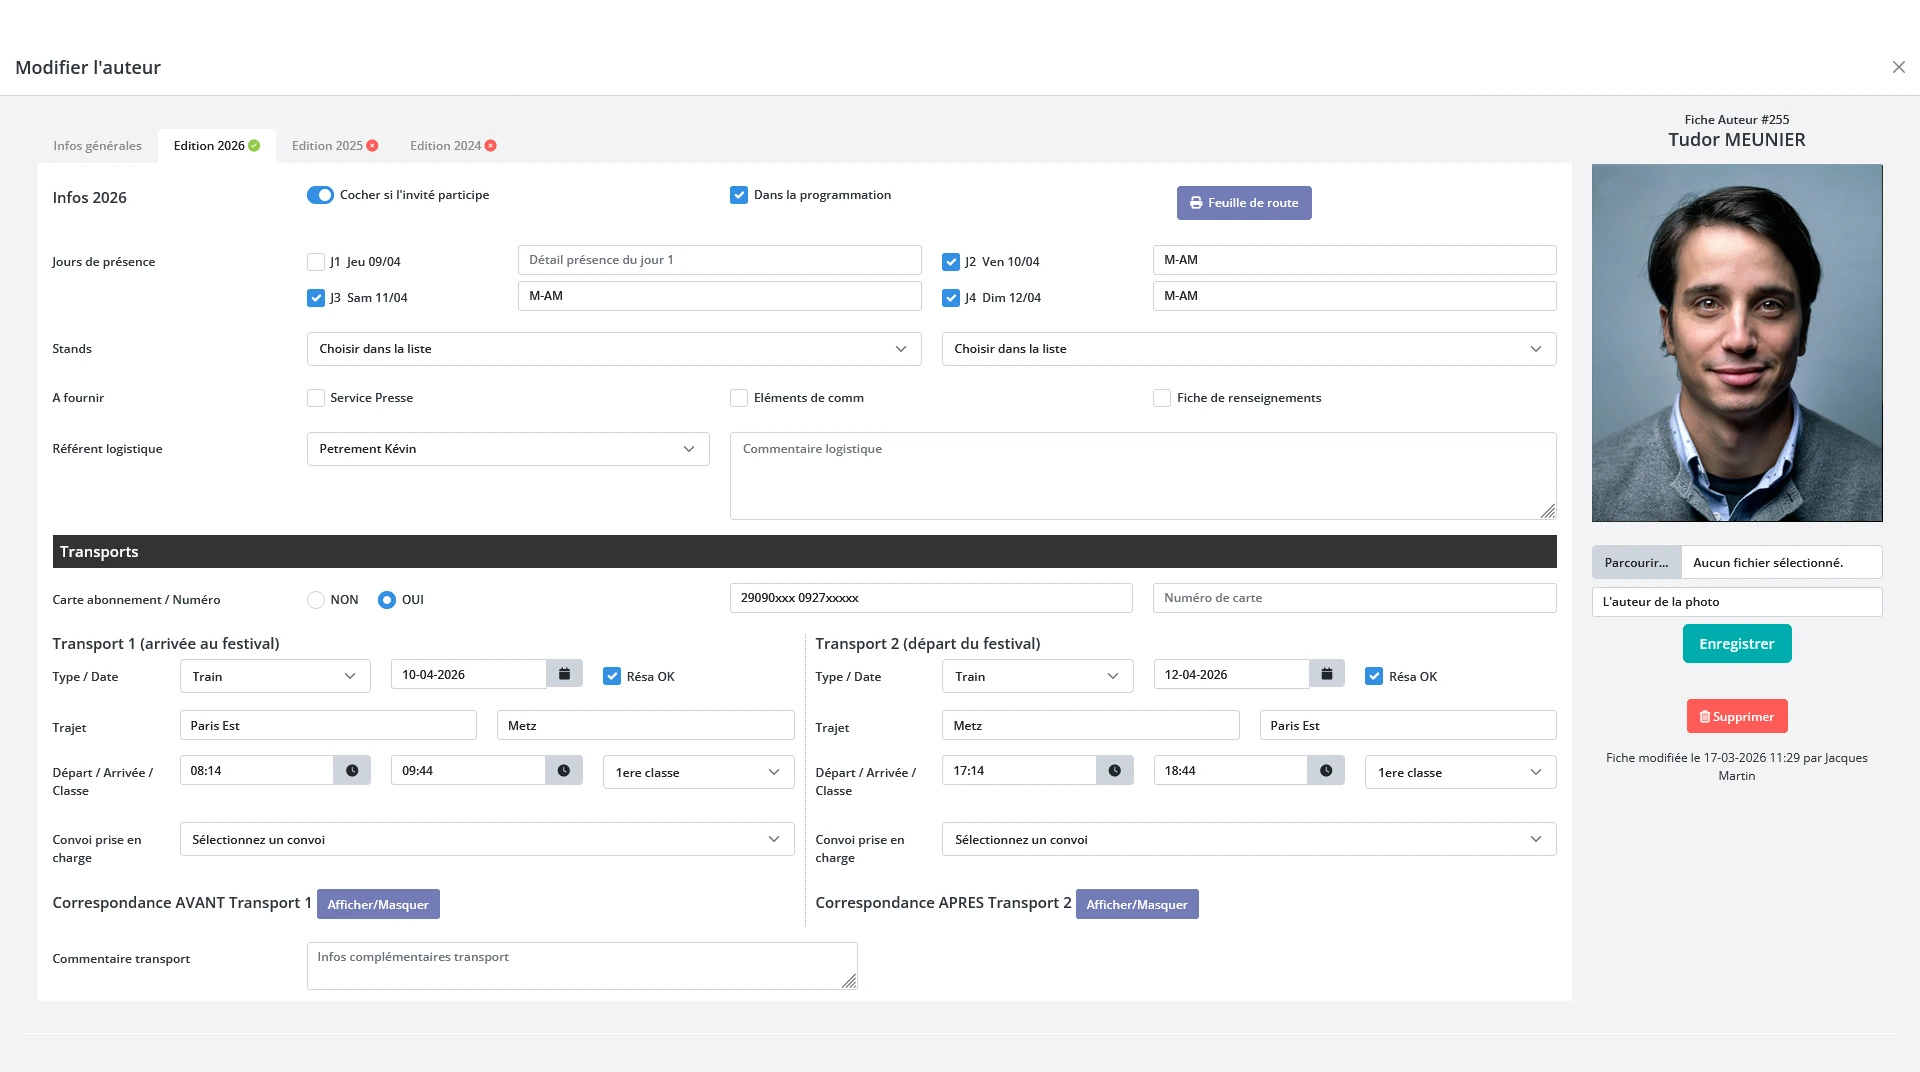This screenshot has width=1920, height=1072.
Task: Expand Transport 1 convoi selection dropdown
Action: (486, 840)
